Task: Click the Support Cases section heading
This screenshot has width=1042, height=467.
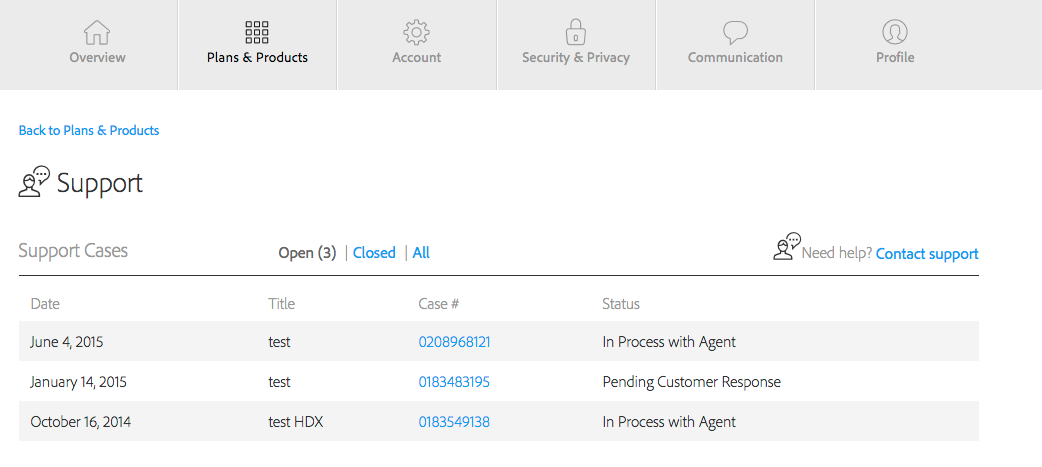Action: click(x=73, y=251)
